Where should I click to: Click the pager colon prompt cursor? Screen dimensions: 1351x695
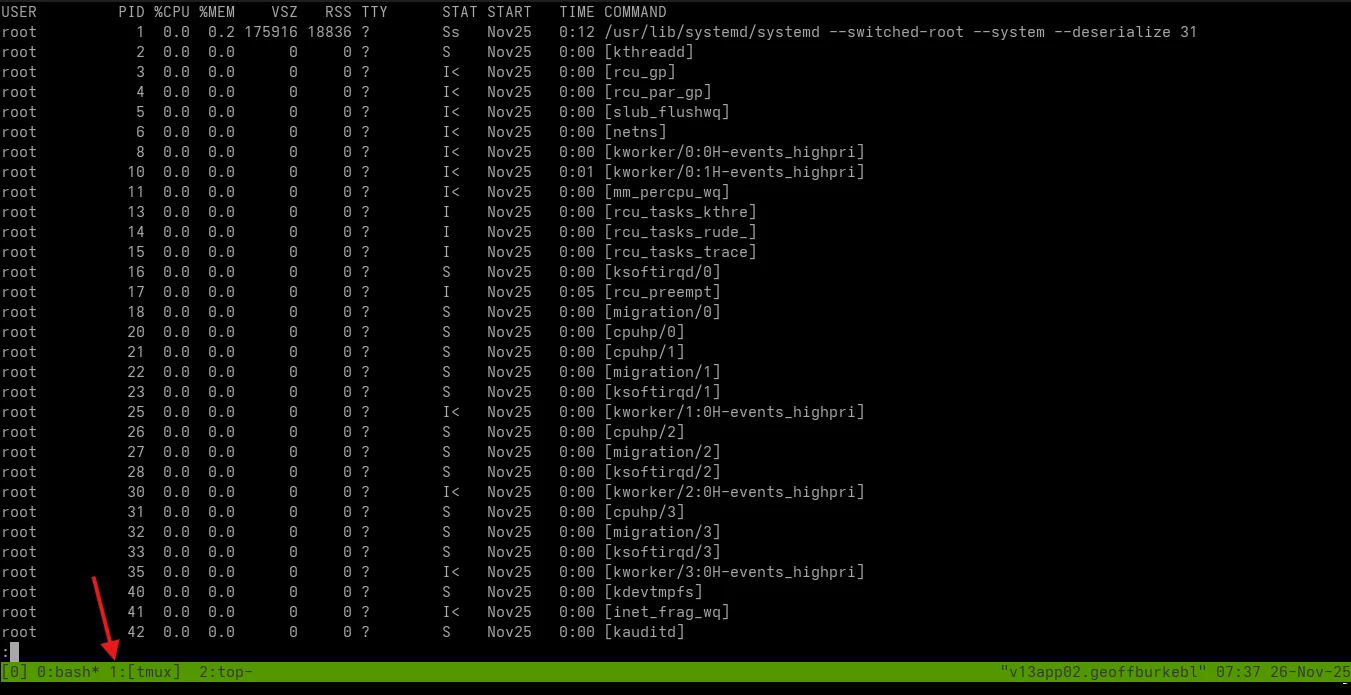(x=14, y=652)
